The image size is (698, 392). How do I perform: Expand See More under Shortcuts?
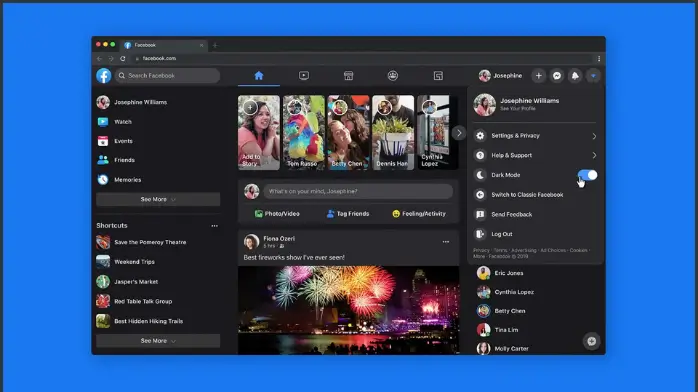158,341
